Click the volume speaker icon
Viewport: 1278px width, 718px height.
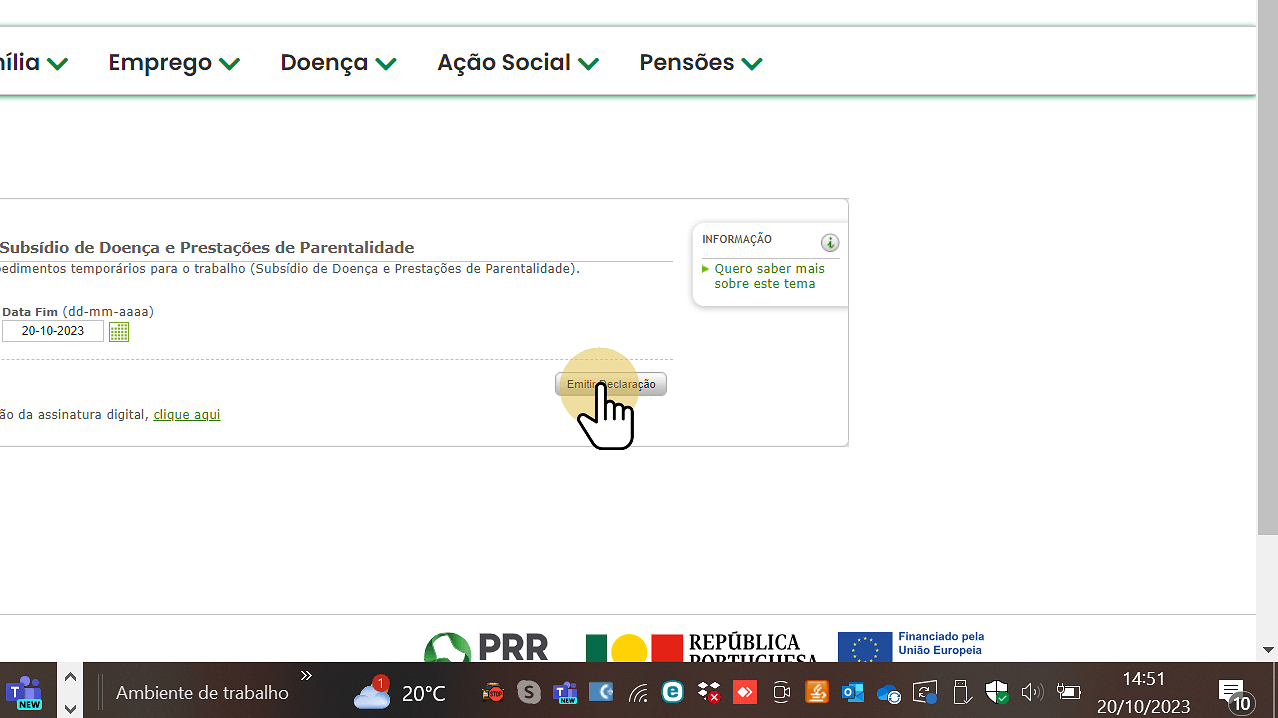(1032, 692)
